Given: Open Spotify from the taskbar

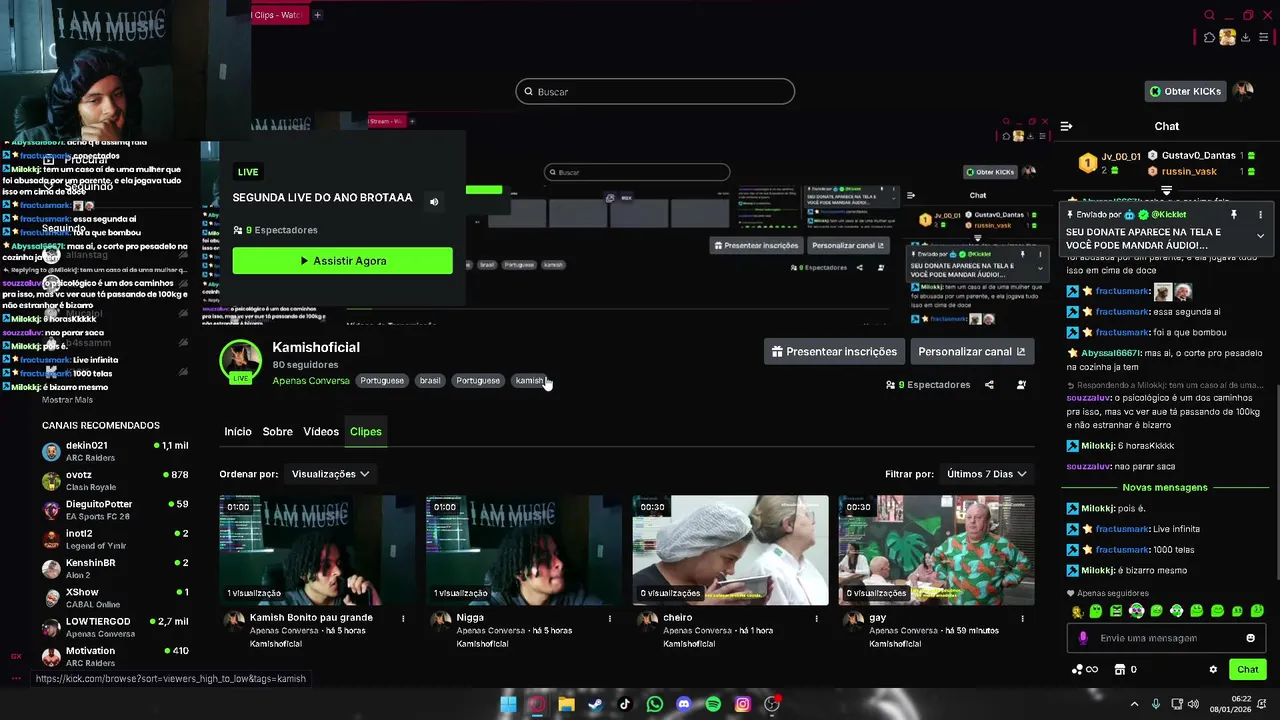Looking at the screenshot, I should 713,704.
